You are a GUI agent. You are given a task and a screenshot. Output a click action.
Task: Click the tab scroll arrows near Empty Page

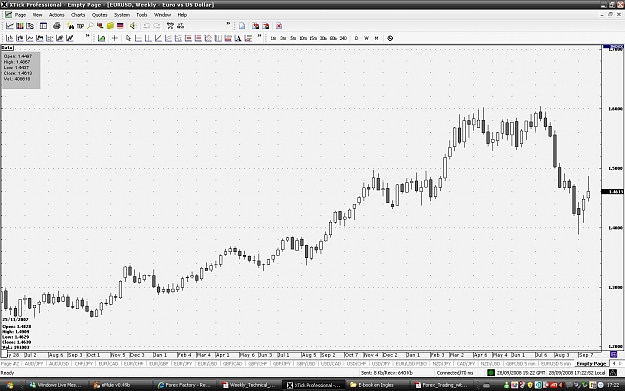coord(617,363)
